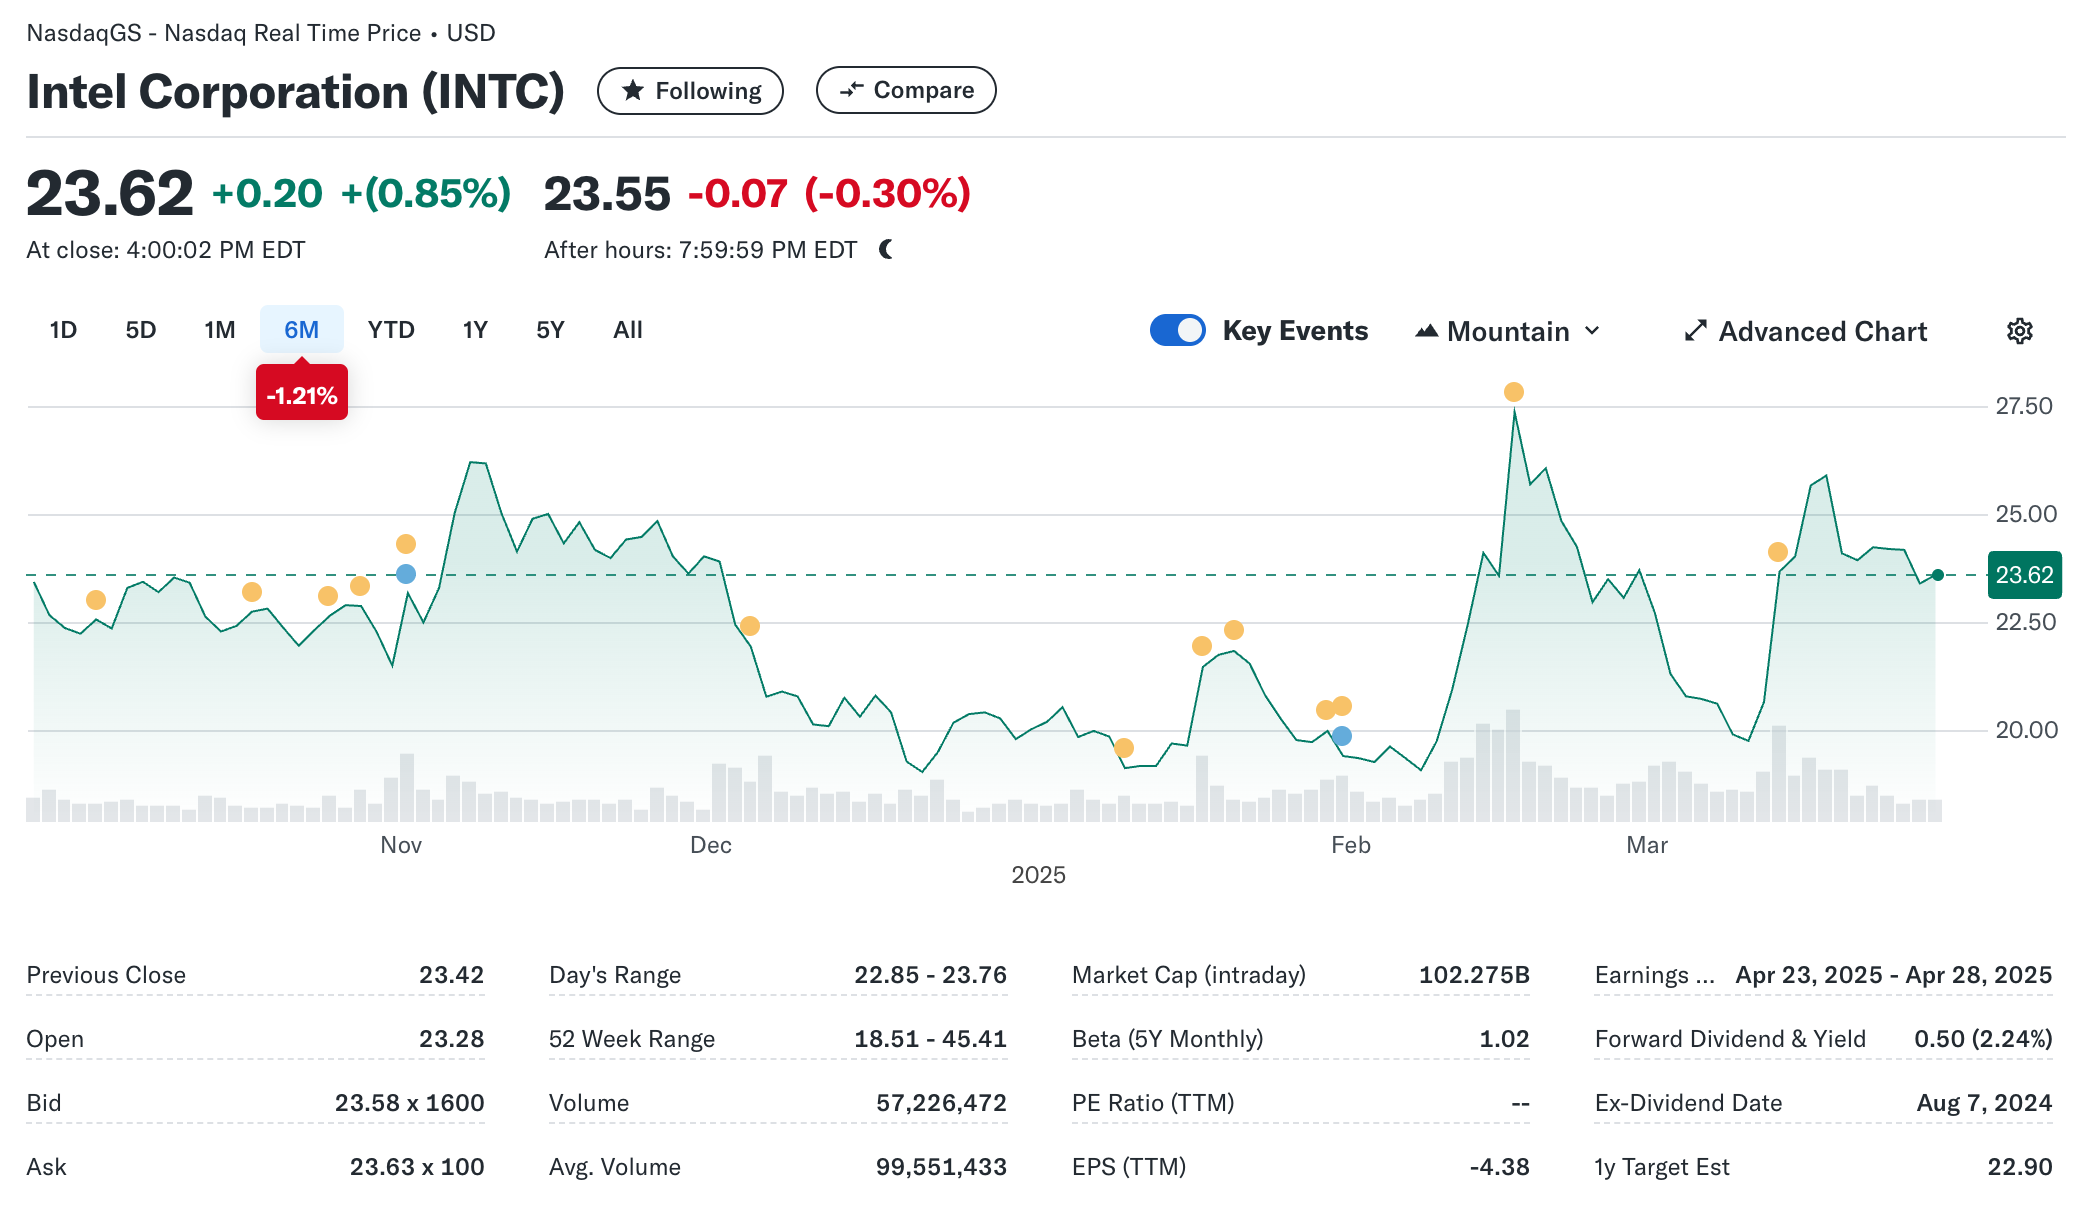Click the 23.62 current price label on axis

2024,575
